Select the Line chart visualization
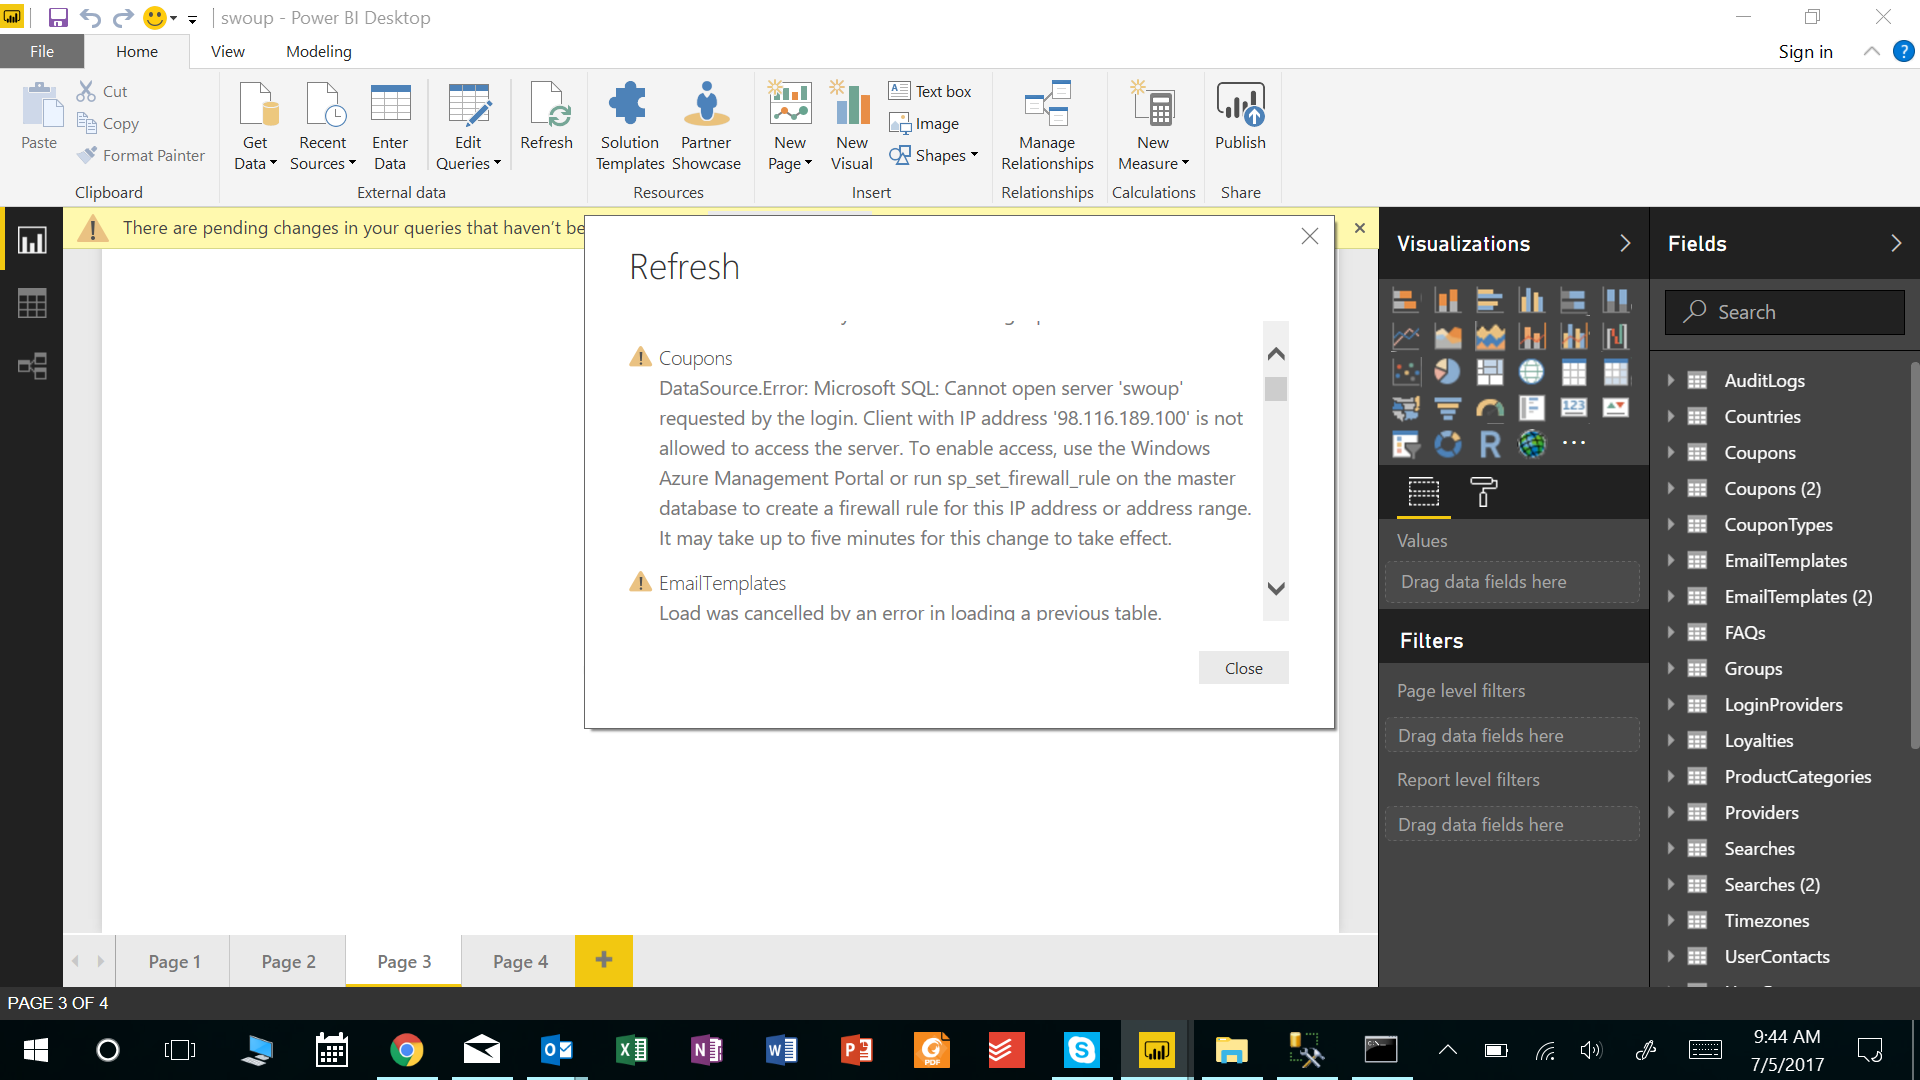This screenshot has height=1080, width=1920. [x=1405, y=336]
